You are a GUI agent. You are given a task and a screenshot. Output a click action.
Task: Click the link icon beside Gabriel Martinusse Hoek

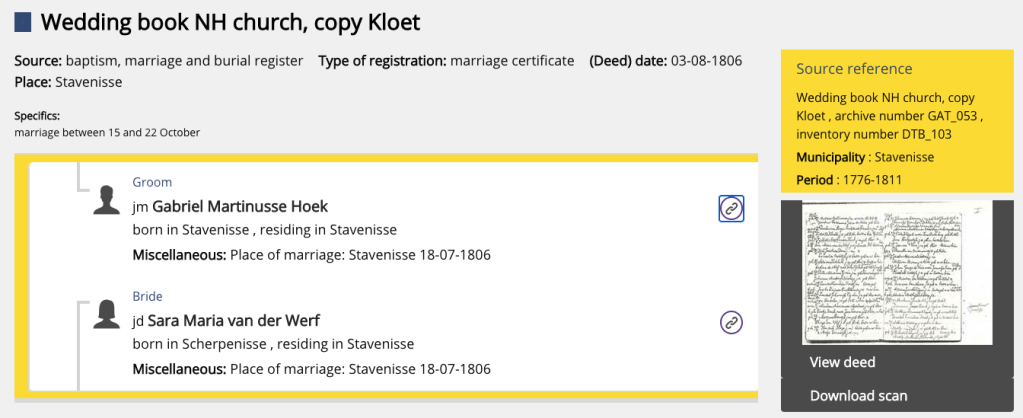pos(731,208)
